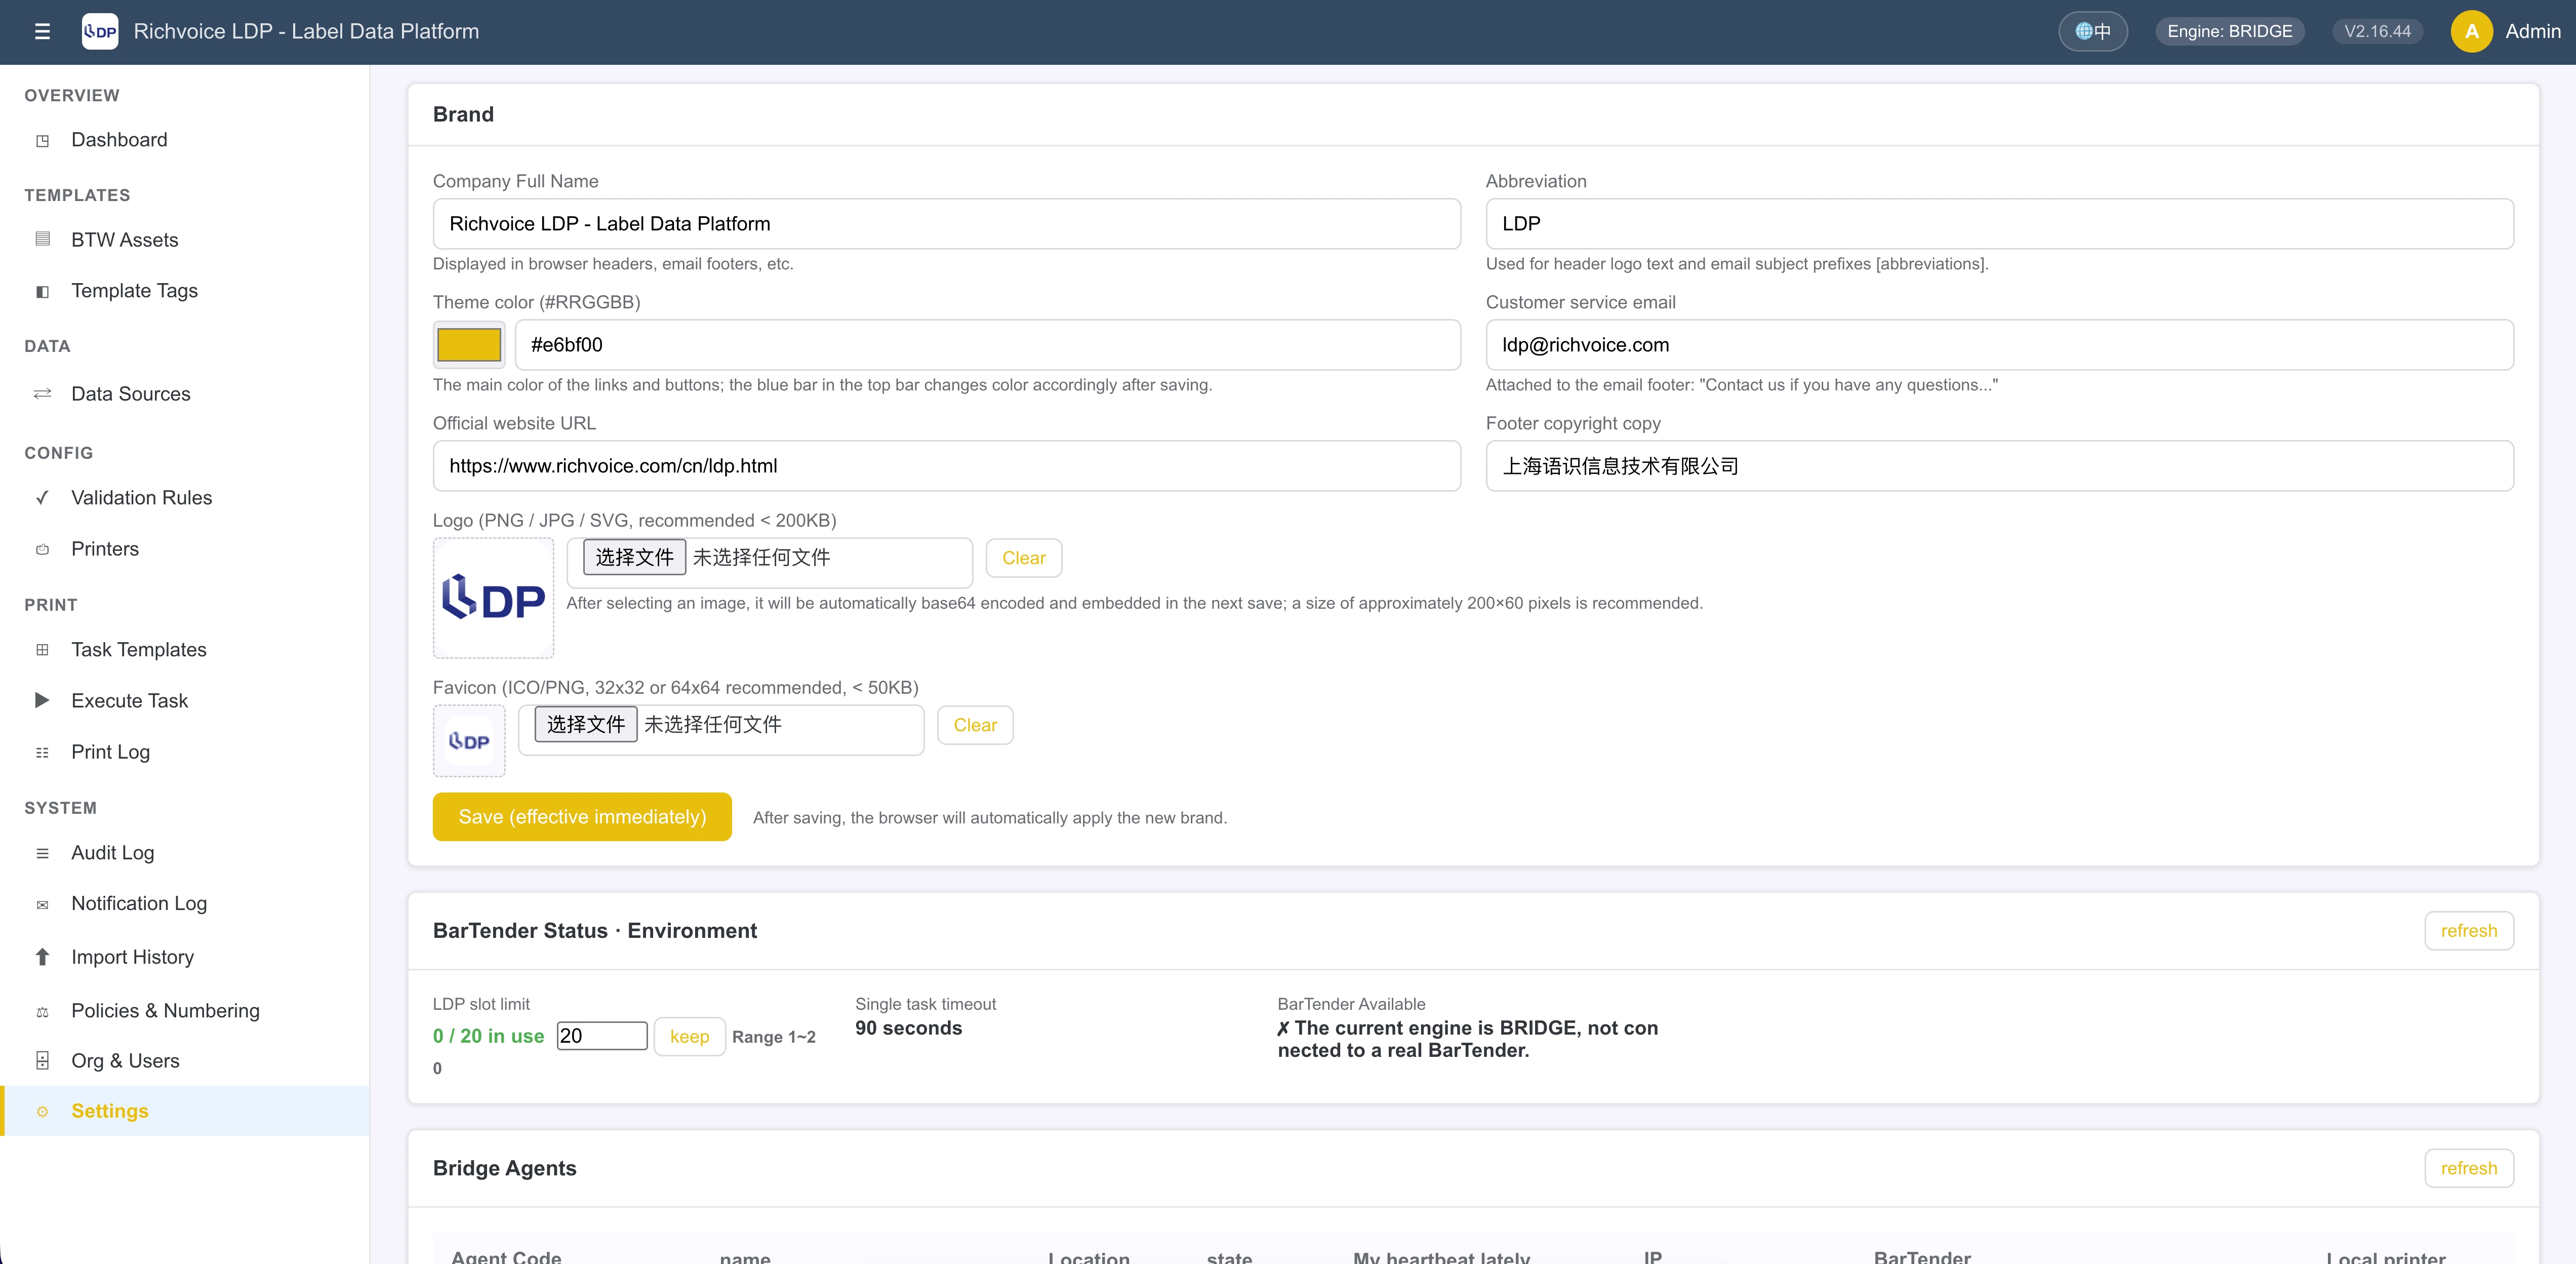Go to BTW Assets
Viewport: 2576px width, 1264px height.
[184, 240]
